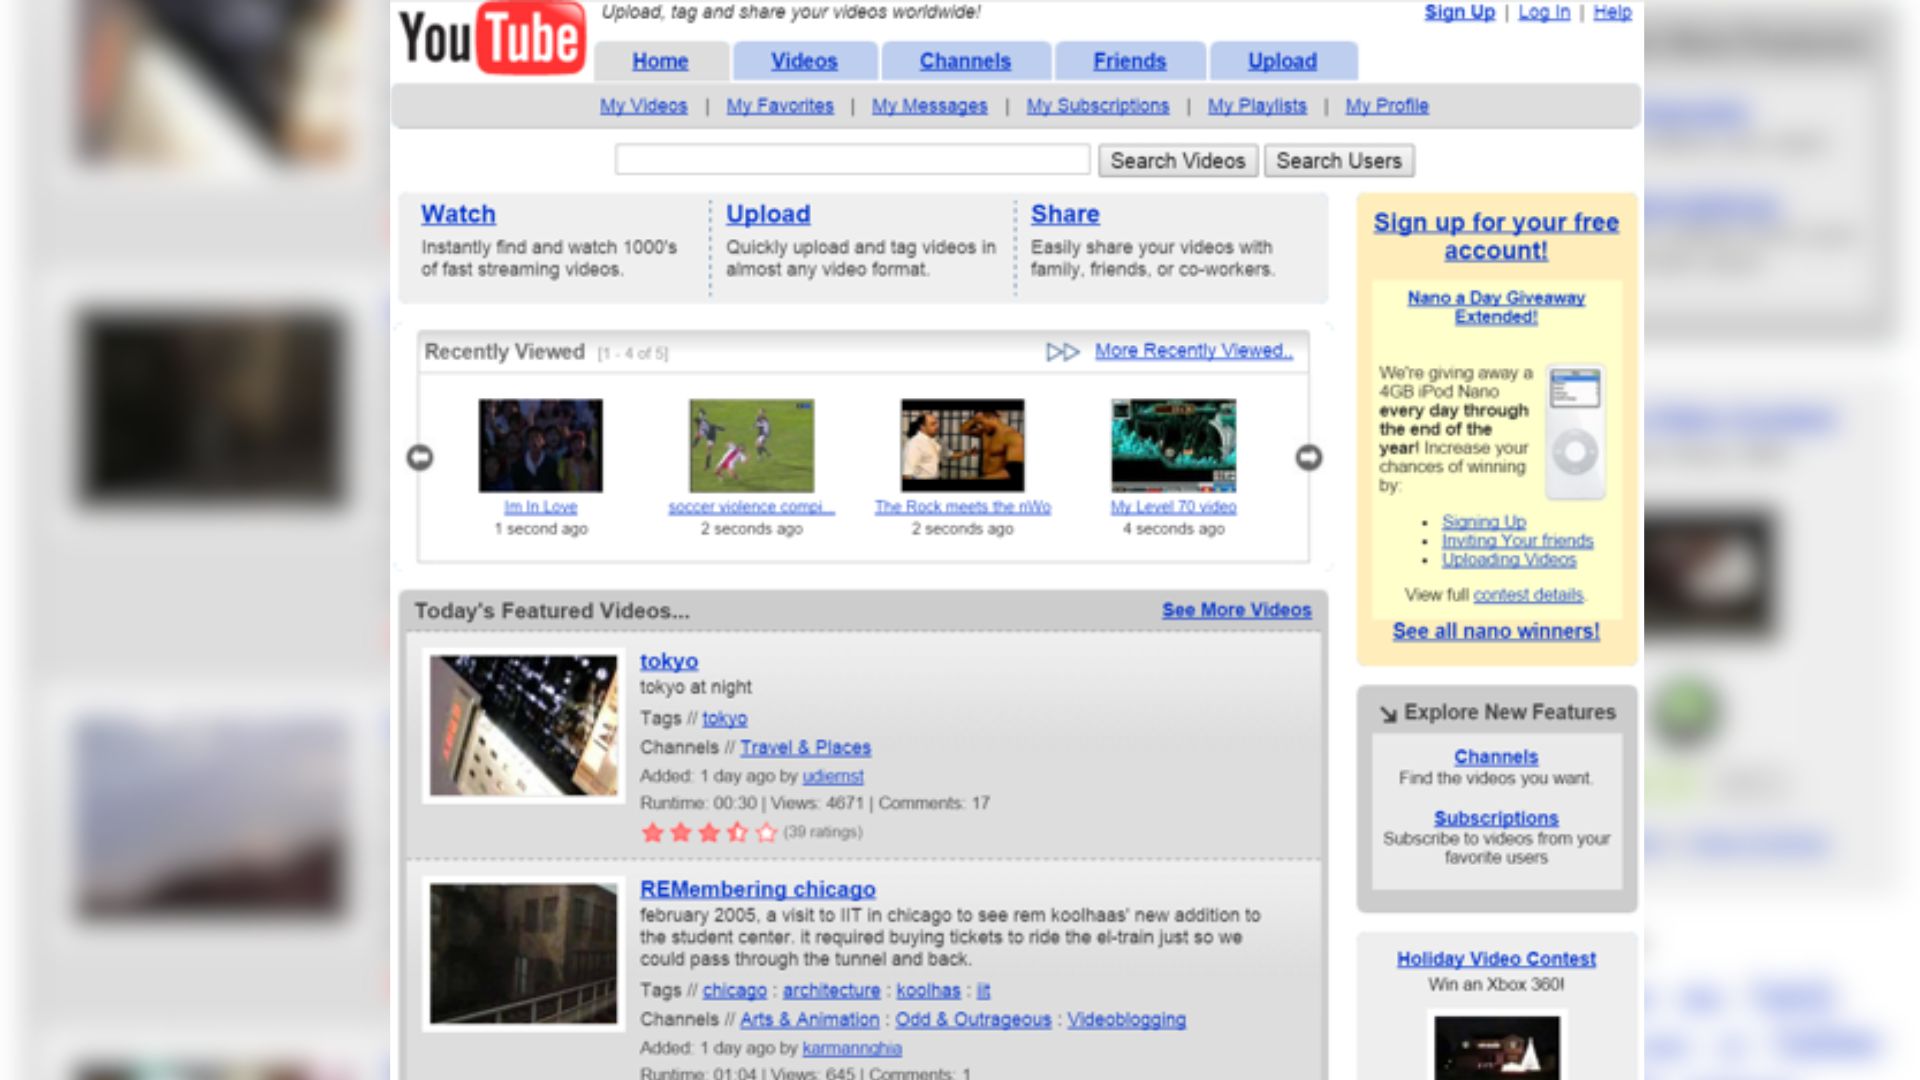Click See More Videos link
This screenshot has width=1920, height=1080.
click(1236, 610)
